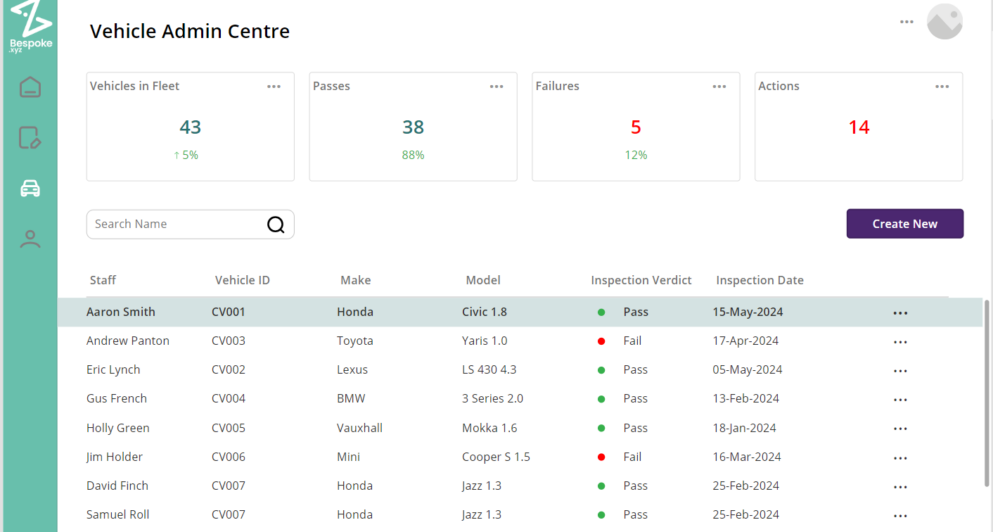Open row options for Eric Lynch
This screenshot has width=993, height=532.
pyautogui.click(x=901, y=371)
